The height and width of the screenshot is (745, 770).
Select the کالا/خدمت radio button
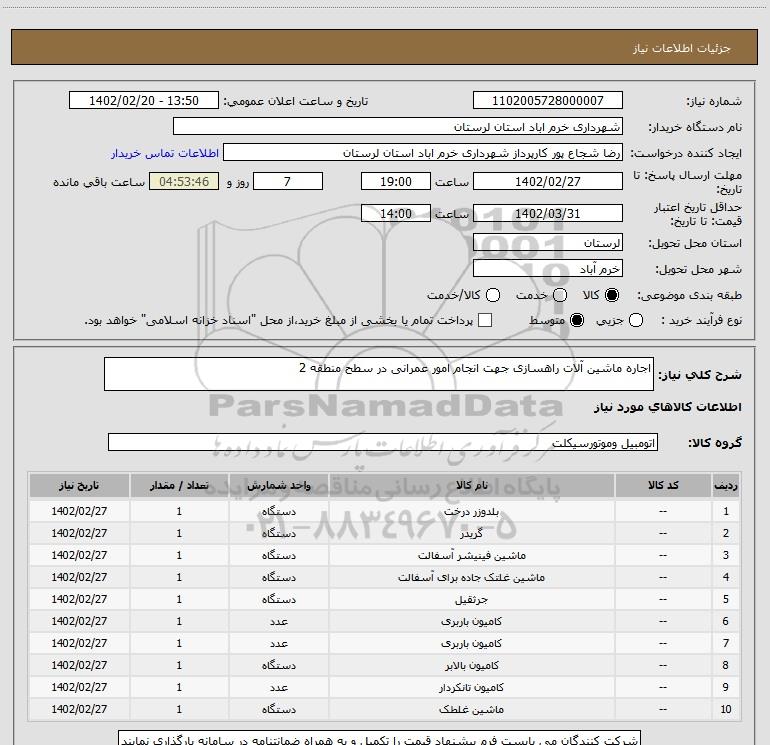click(x=493, y=295)
